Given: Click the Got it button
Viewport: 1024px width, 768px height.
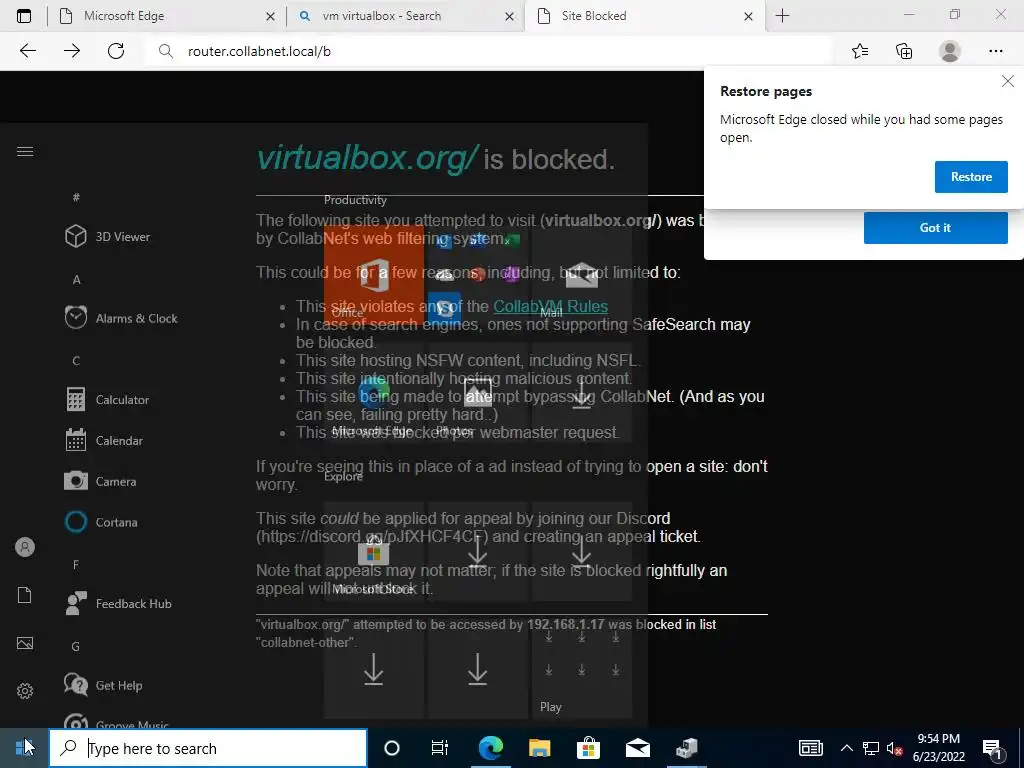Looking at the screenshot, I should pyautogui.click(x=935, y=228).
